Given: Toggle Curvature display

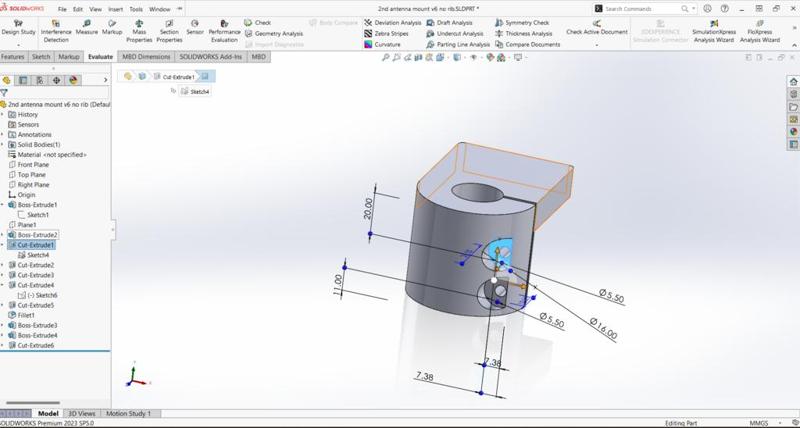Looking at the screenshot, I should [386, 44].
